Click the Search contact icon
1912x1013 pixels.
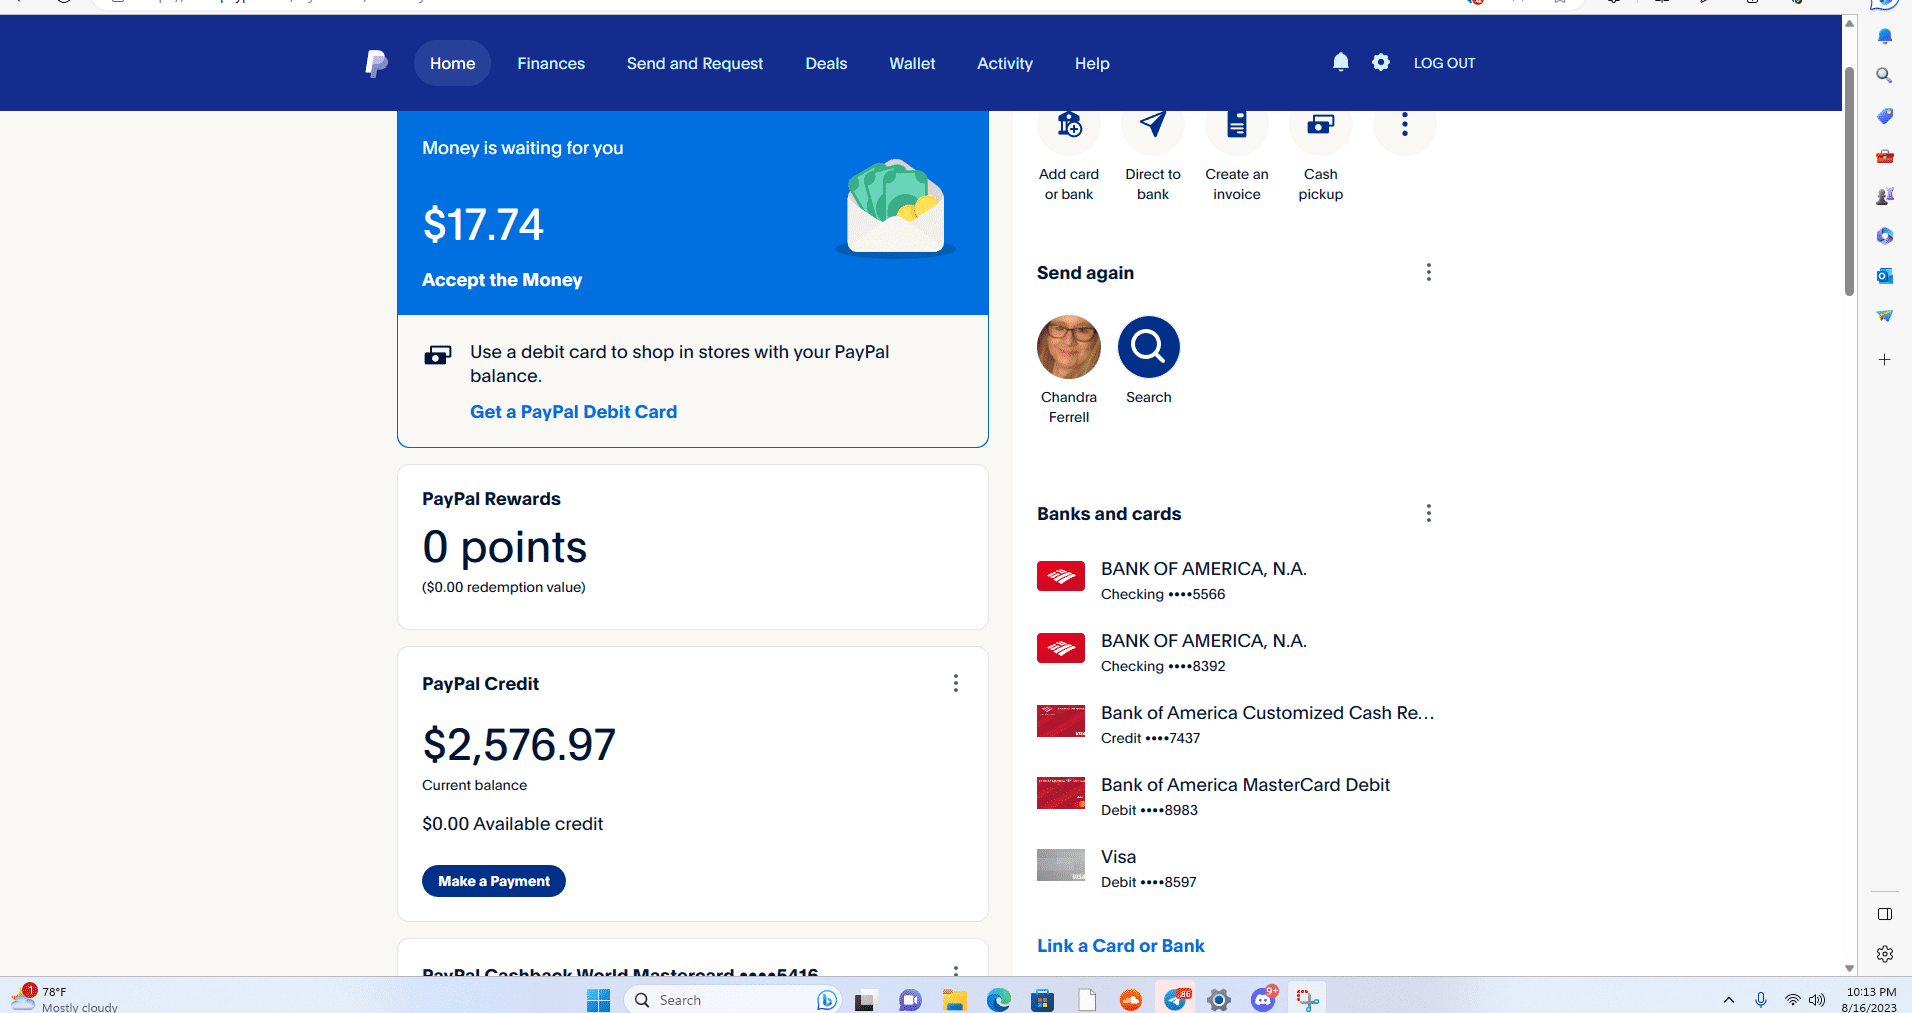point(1149,347)
